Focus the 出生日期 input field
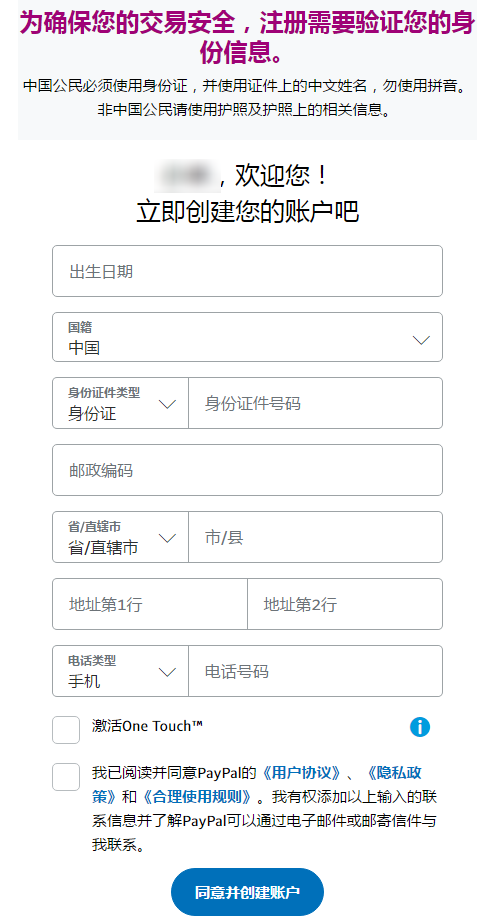The image size is (498, 921). pos(247,271)
